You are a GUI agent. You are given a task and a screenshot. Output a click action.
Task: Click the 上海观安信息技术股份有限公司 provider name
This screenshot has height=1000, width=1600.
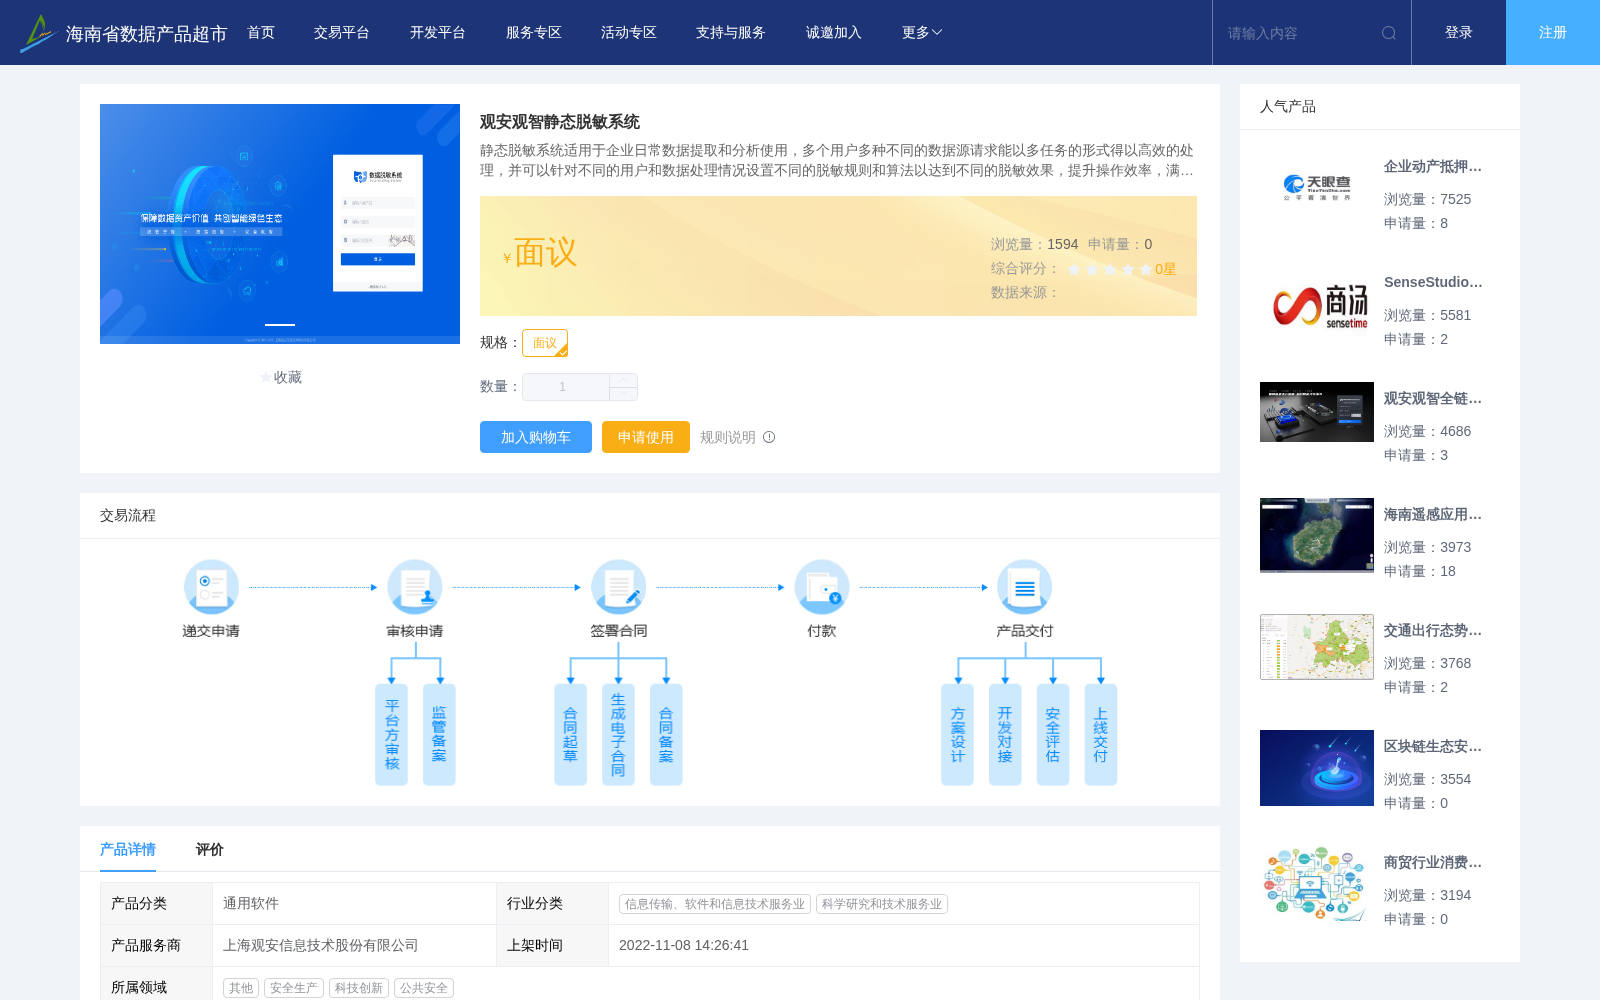tap(320, 945)
